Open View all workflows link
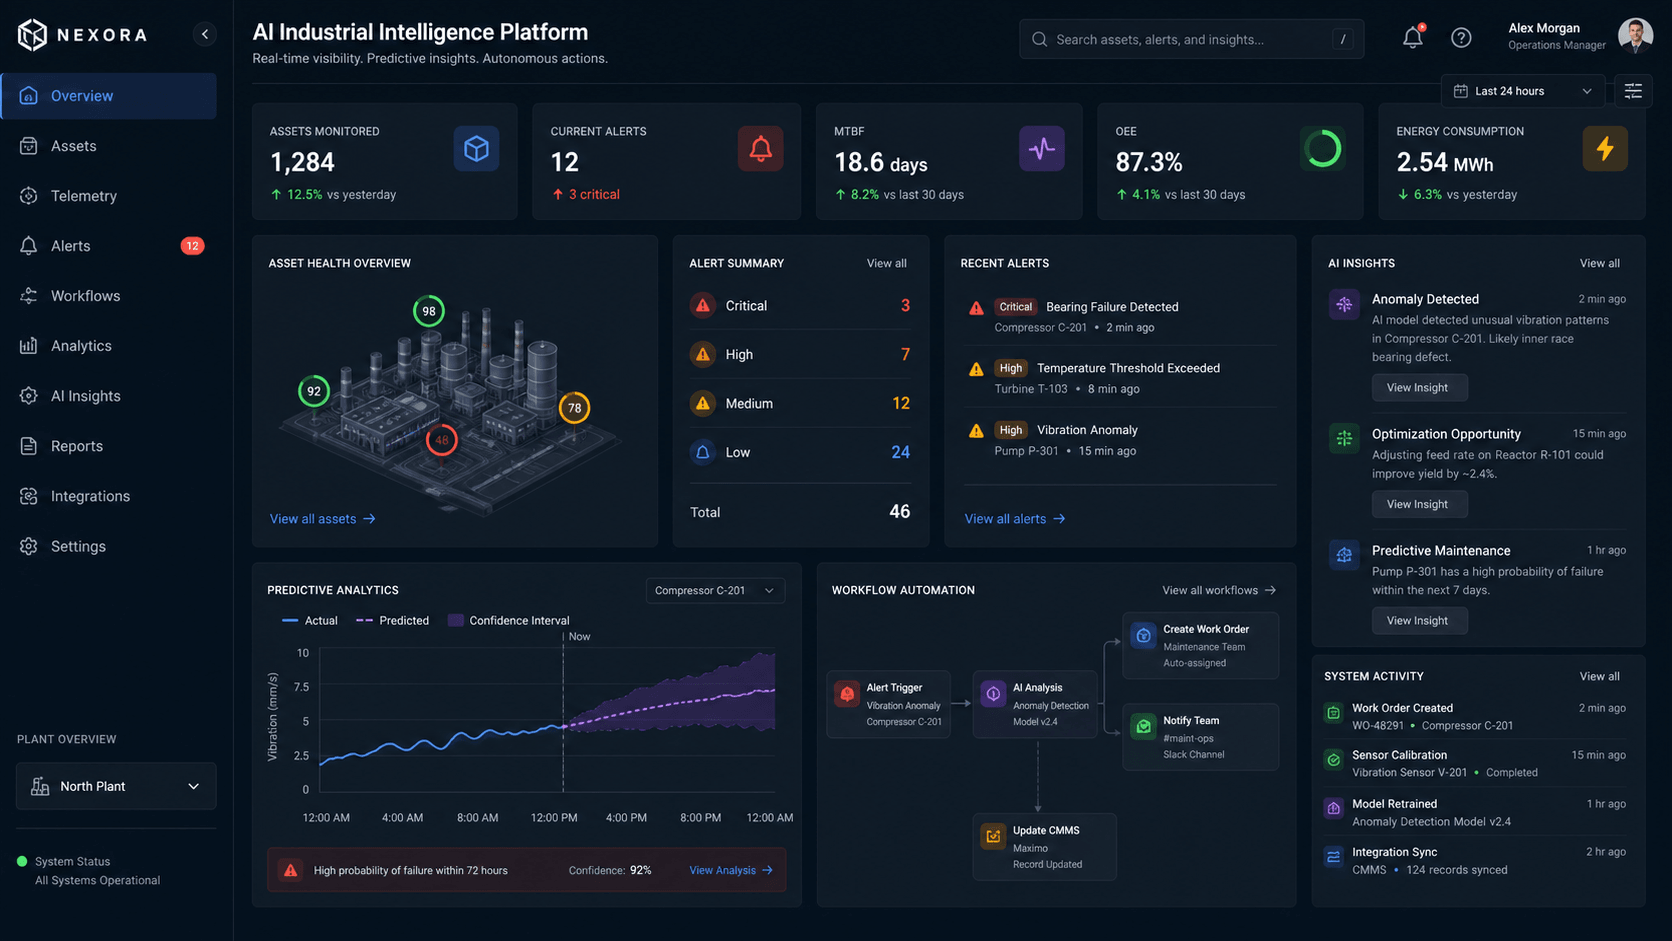 click(1219, 590)
